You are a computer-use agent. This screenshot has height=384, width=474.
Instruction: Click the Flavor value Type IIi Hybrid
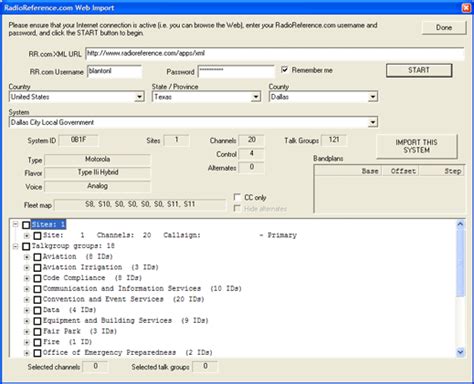[97, 173]
